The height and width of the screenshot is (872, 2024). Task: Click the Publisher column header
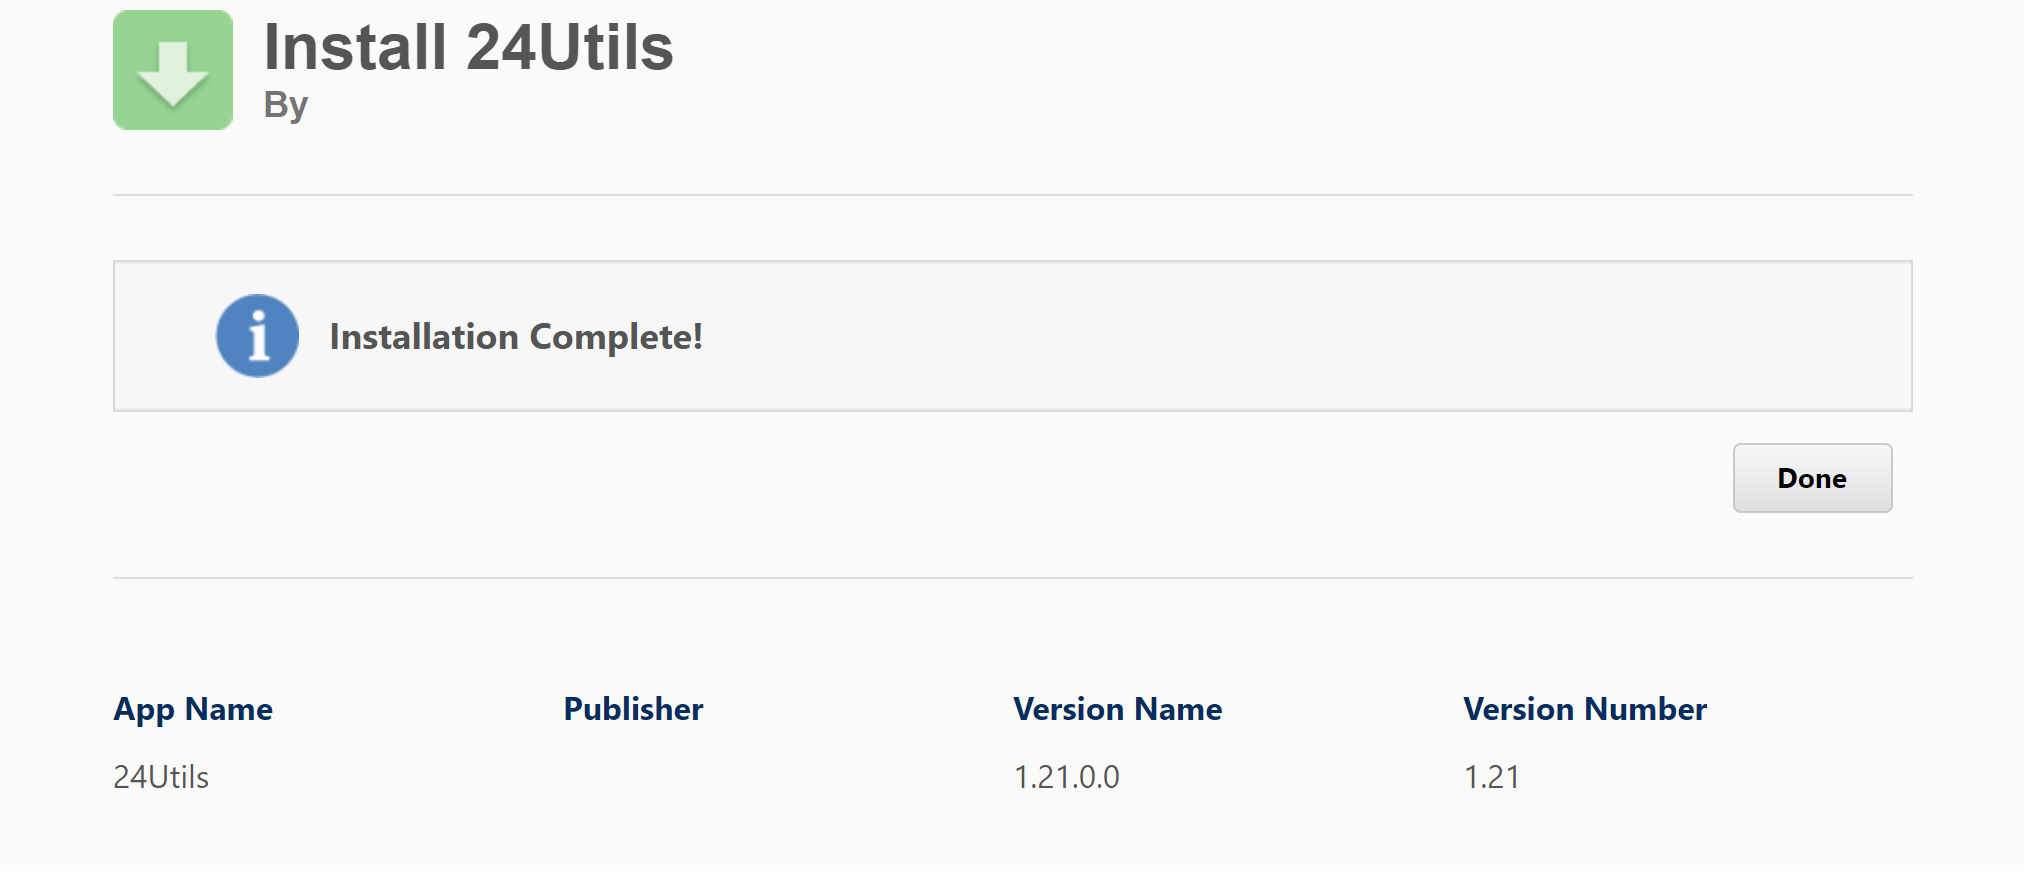[633, 709]
